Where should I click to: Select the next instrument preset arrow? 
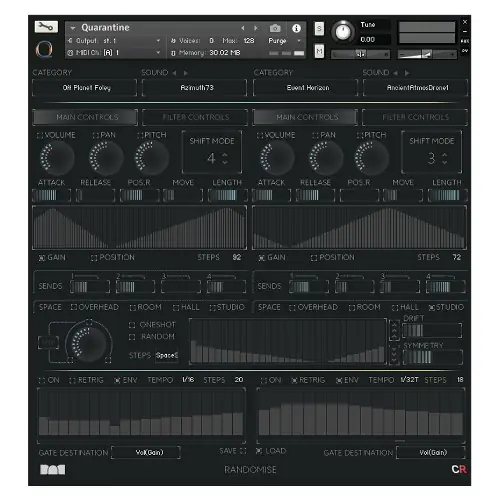pyautogui.click(x=256, y=28)
